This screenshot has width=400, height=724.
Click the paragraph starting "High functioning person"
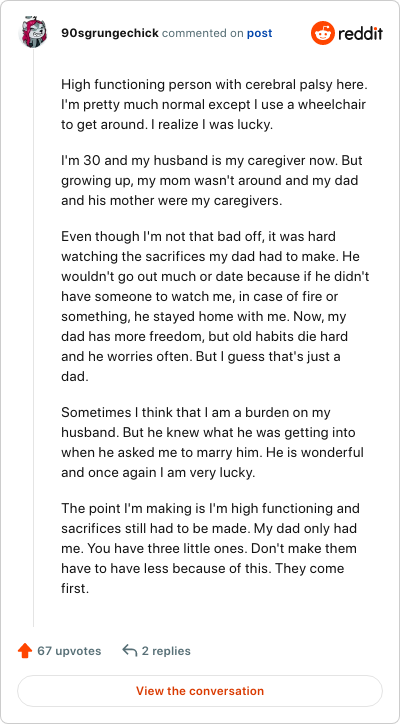coord(213,105)
